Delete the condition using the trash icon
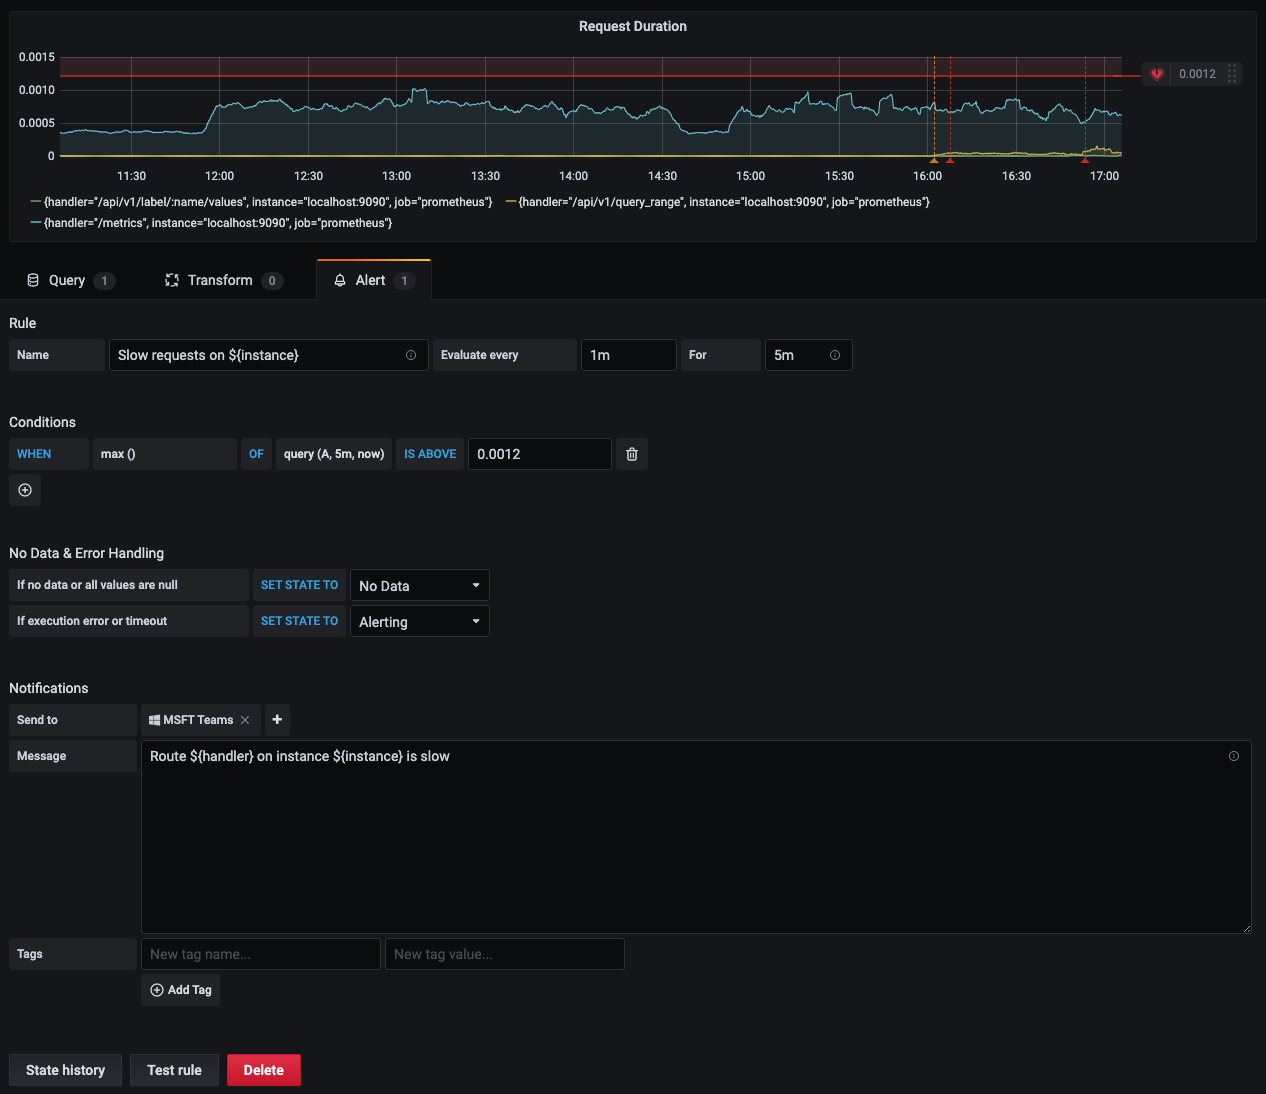The image size is (1266, 1094). 631,454
